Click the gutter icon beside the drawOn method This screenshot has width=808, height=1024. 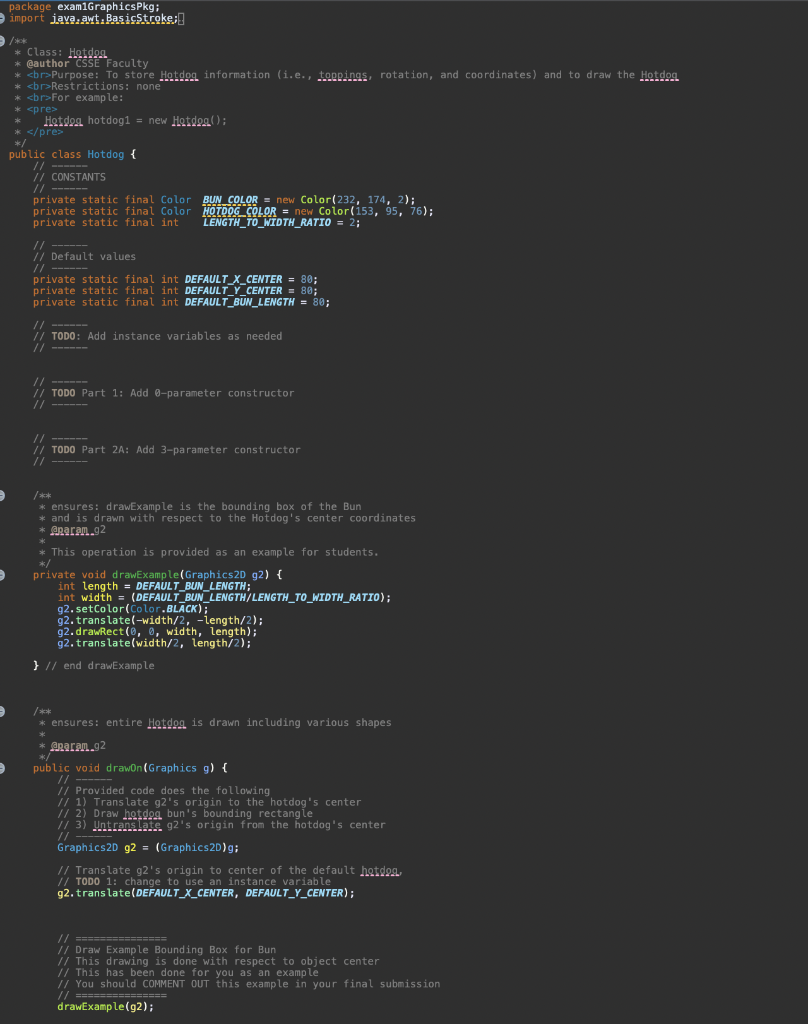pos(5,768)
